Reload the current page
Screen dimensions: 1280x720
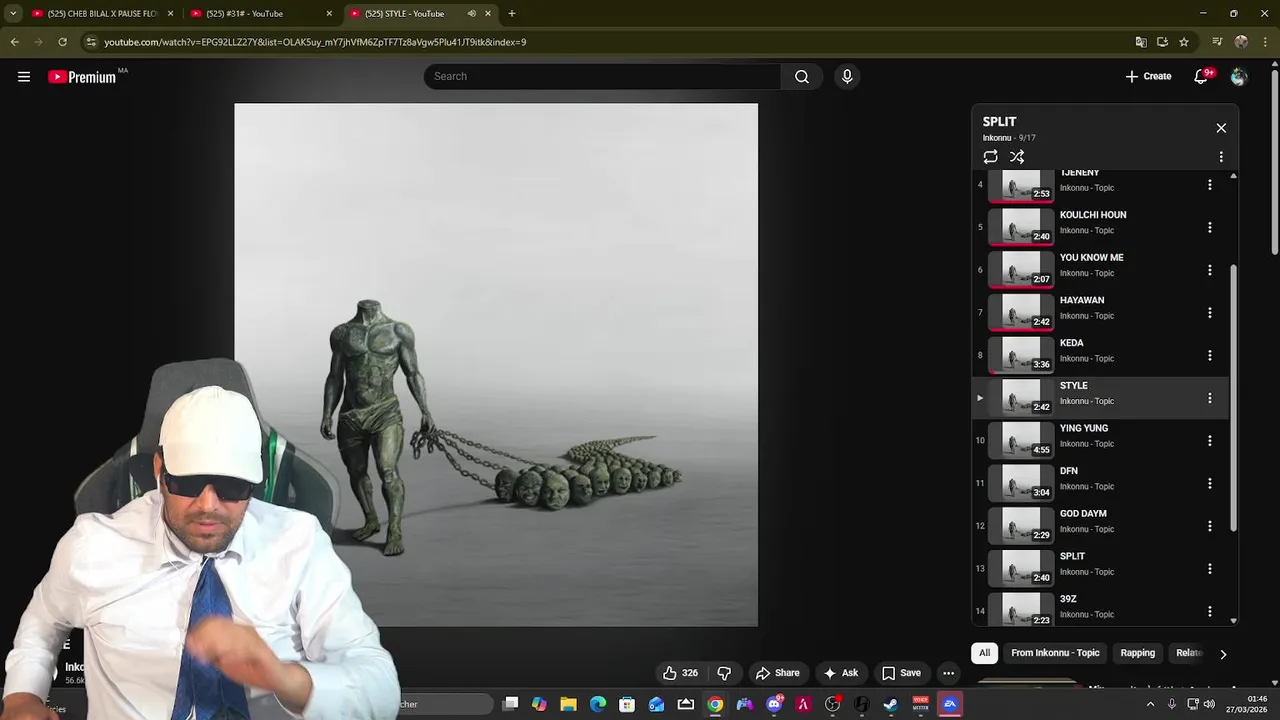[x=62, y=42]
